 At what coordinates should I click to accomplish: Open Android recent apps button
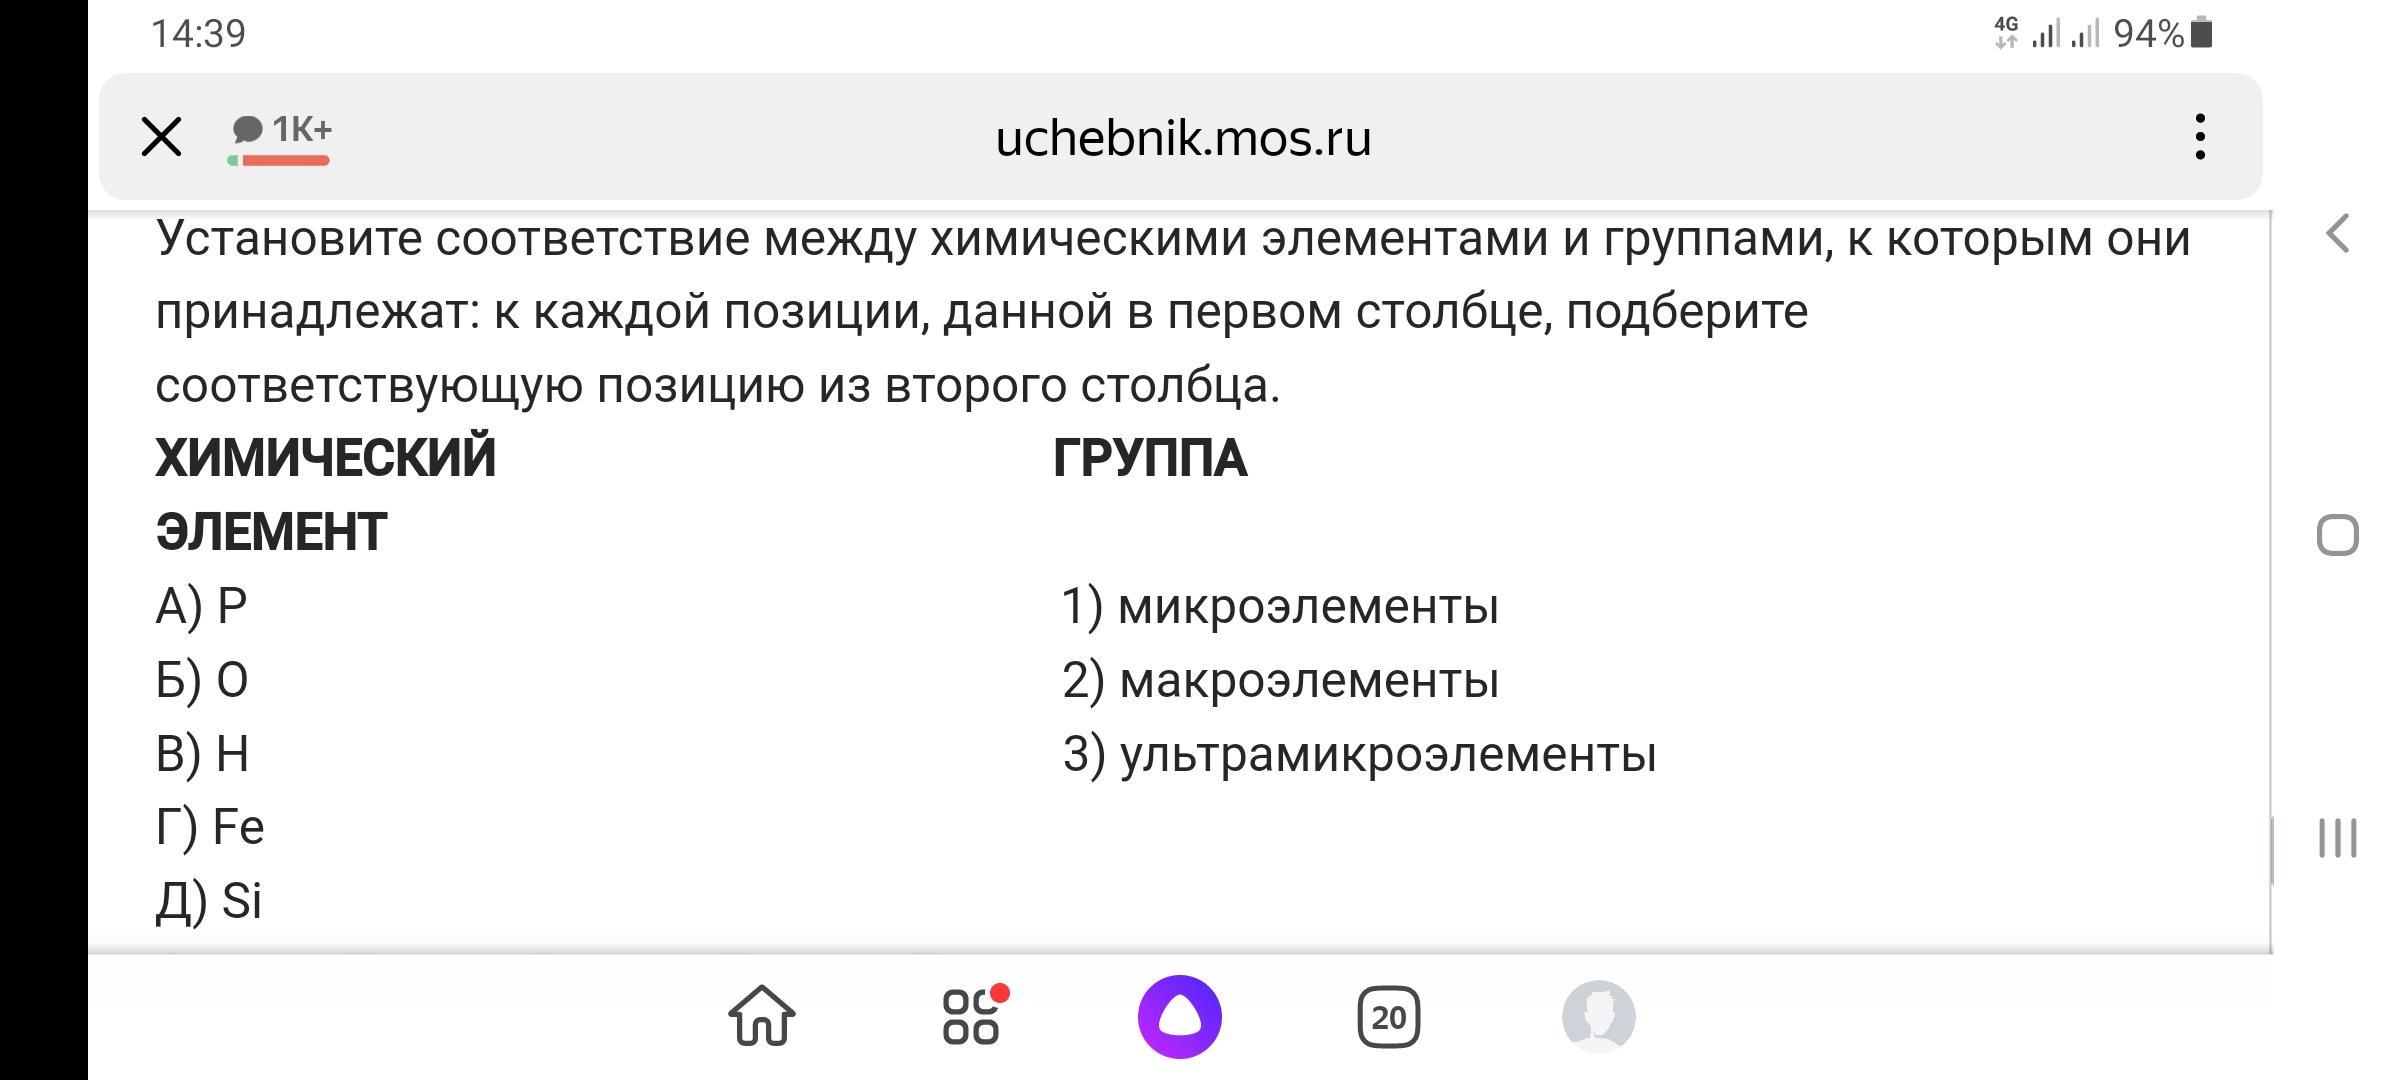click(2337, 838)
